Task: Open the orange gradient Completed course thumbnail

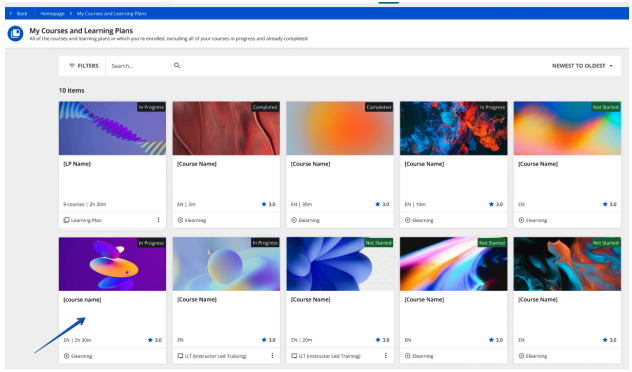Action: click(340, 128)
